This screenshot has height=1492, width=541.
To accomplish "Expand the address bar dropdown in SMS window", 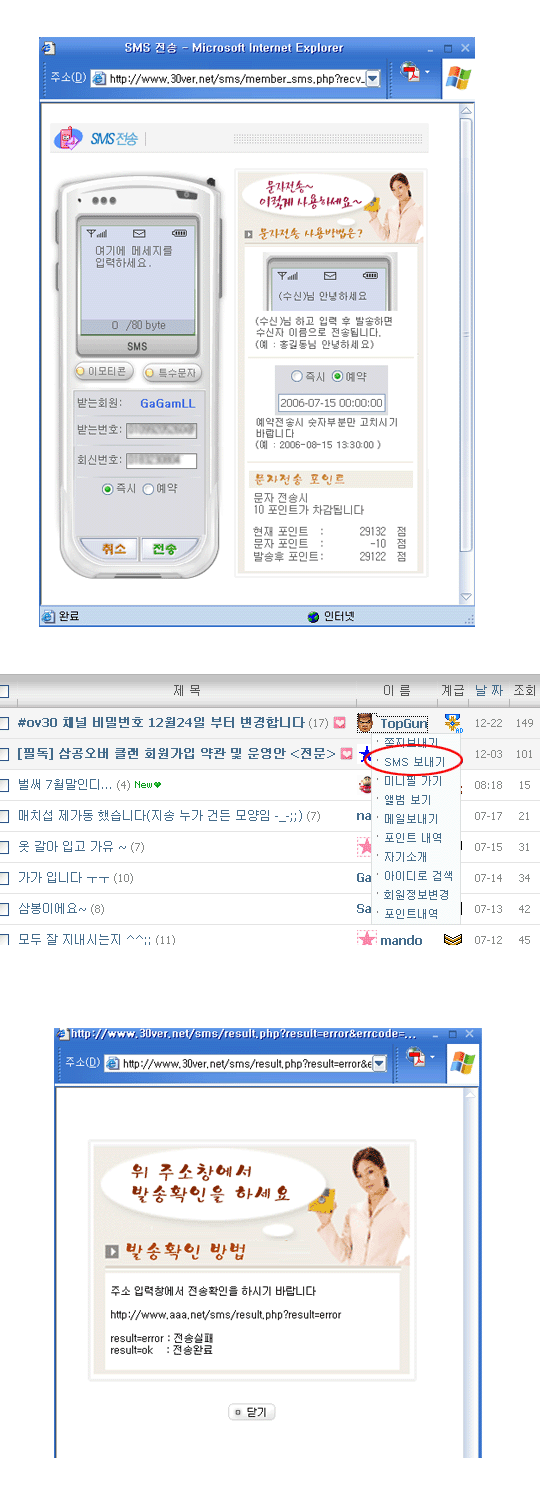I will tap(373, 78).
